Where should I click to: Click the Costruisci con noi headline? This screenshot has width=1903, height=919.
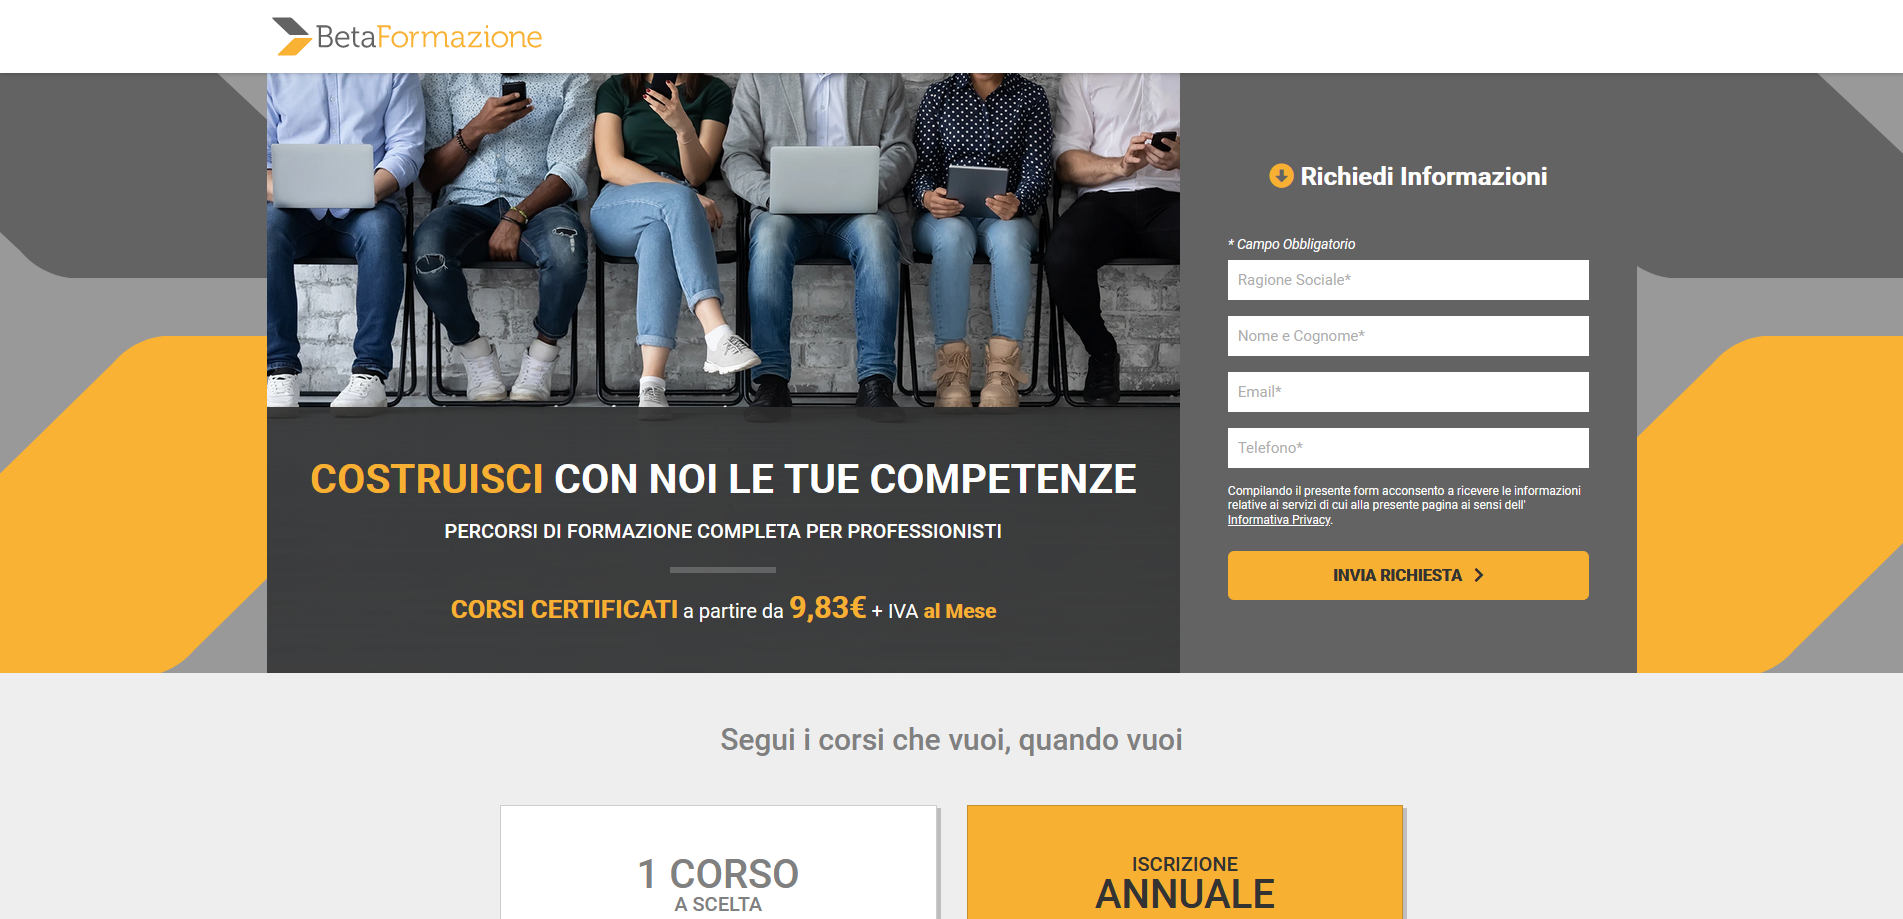[x=723, y=479]
